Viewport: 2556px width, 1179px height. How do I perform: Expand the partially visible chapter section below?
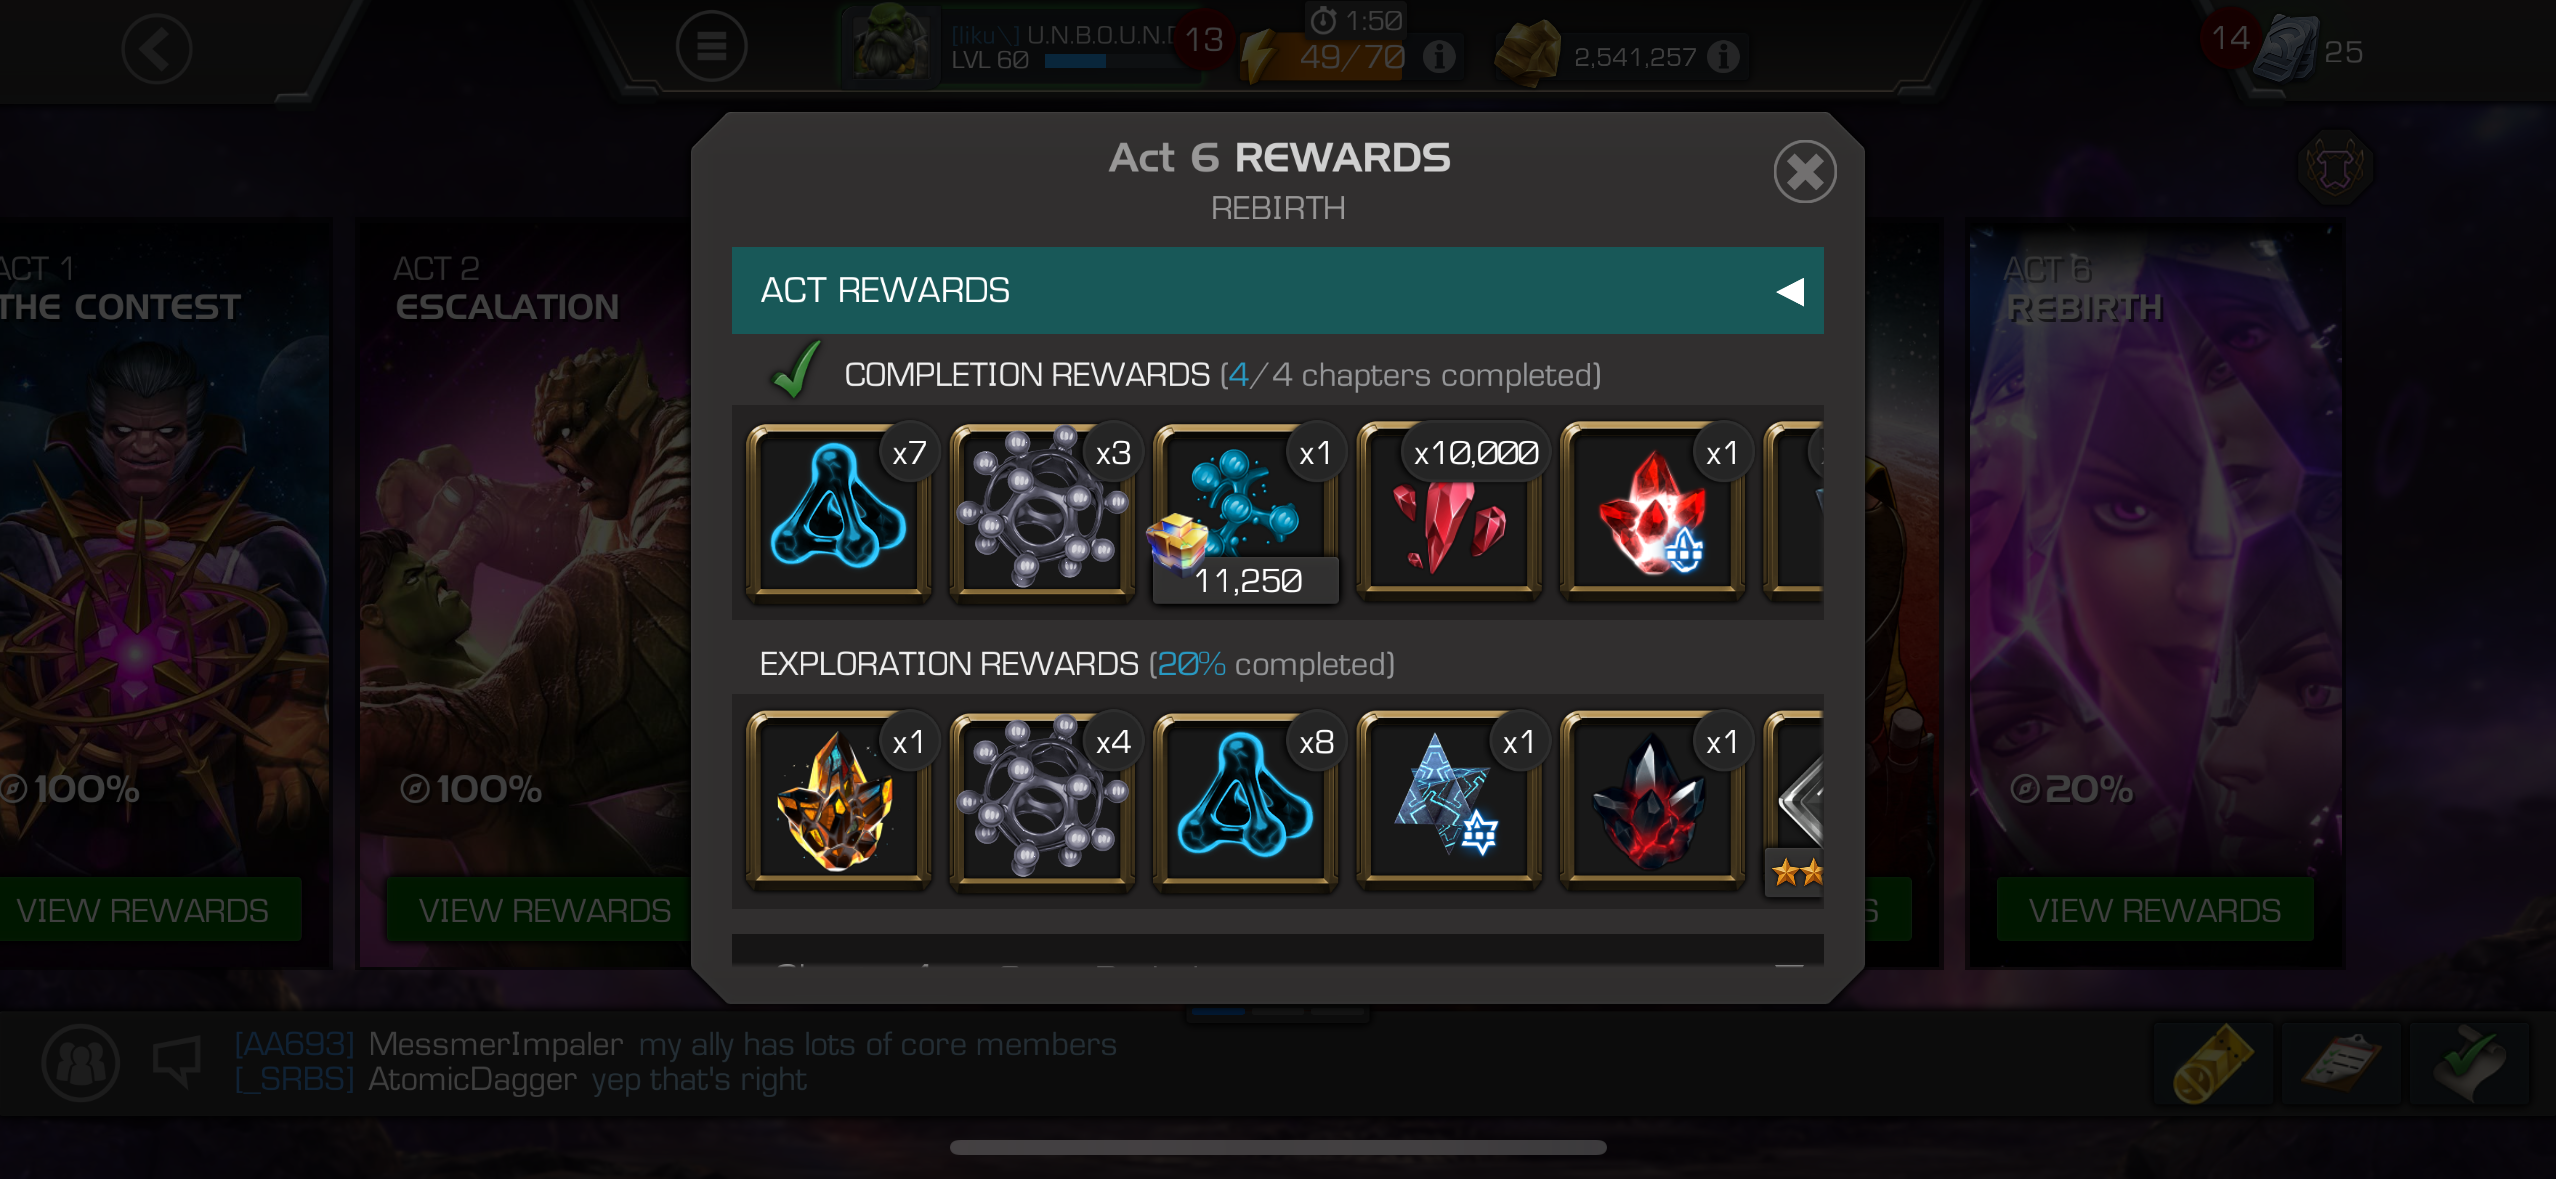point(1277,950)
